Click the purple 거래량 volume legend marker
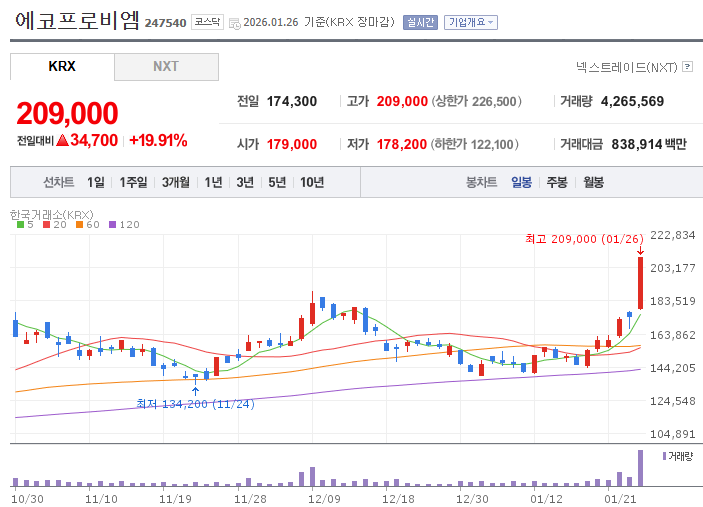The image size is (703, 507). (664, 456)
